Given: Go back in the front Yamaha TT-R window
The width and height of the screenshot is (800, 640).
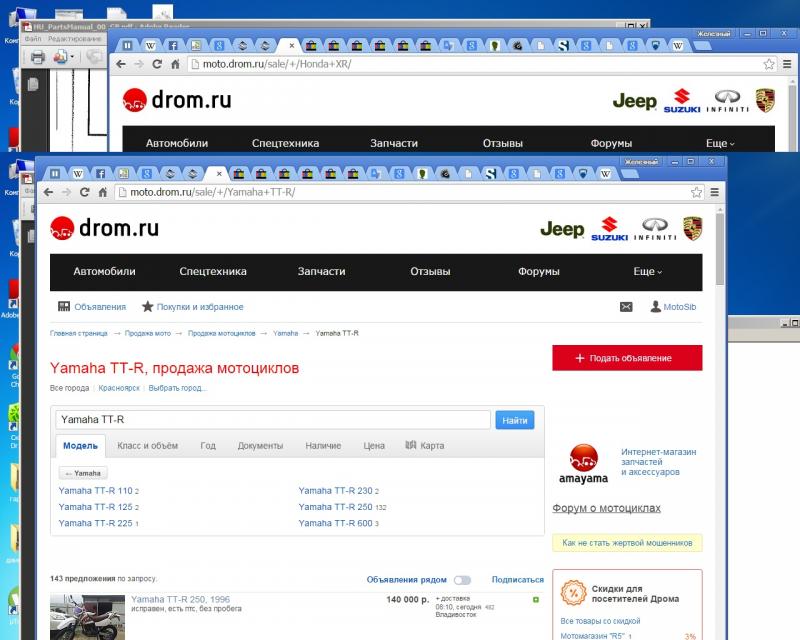Looking at the screenshot, I should tap(48, 192).
